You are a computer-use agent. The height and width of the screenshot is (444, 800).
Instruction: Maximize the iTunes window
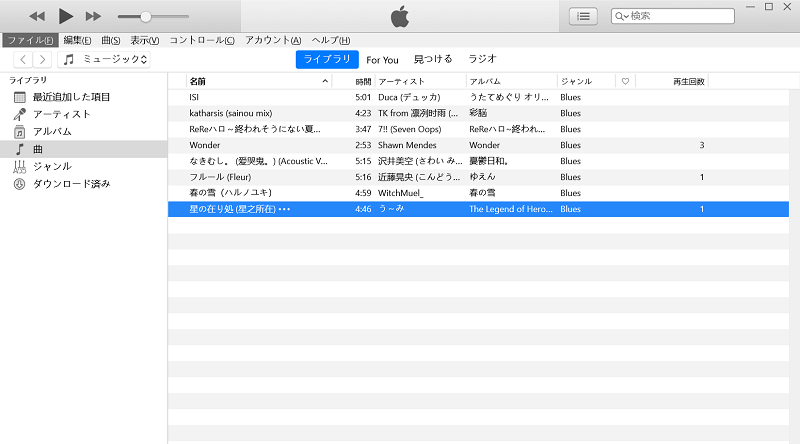pos(769,7)
